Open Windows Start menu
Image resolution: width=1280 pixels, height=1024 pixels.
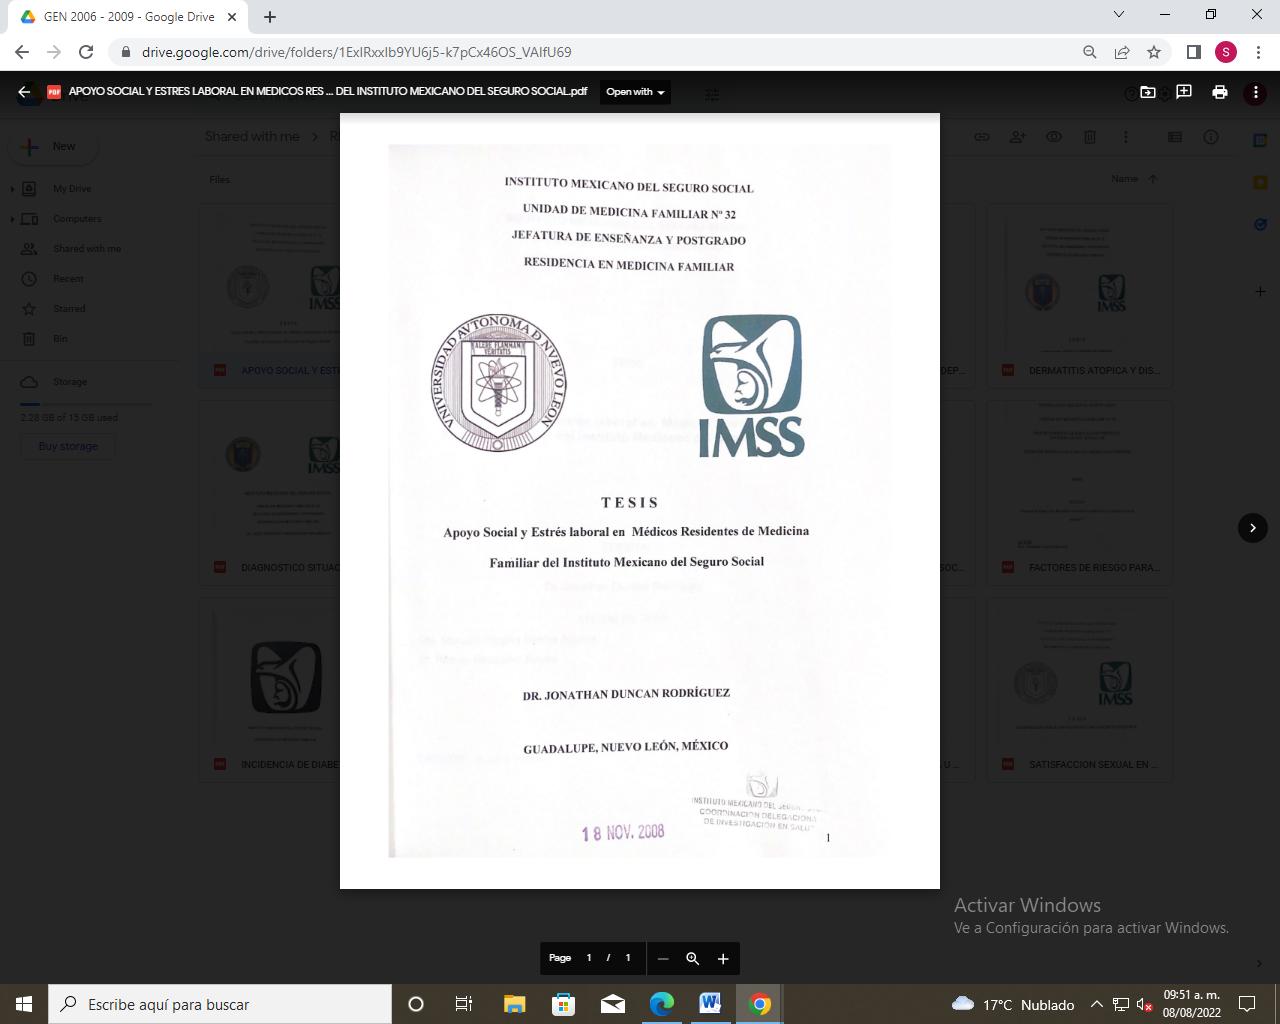(x=24, y=1004)
